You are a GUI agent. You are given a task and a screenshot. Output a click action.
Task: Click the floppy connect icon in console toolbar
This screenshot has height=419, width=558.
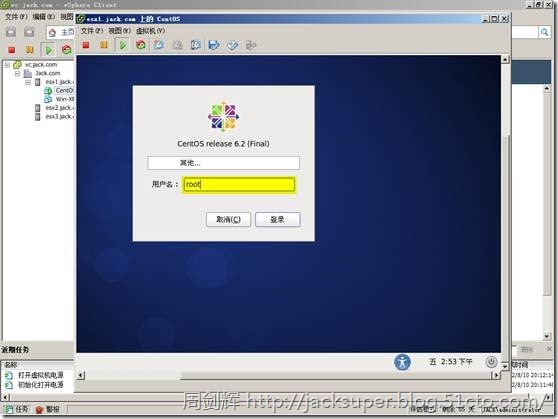214,45
